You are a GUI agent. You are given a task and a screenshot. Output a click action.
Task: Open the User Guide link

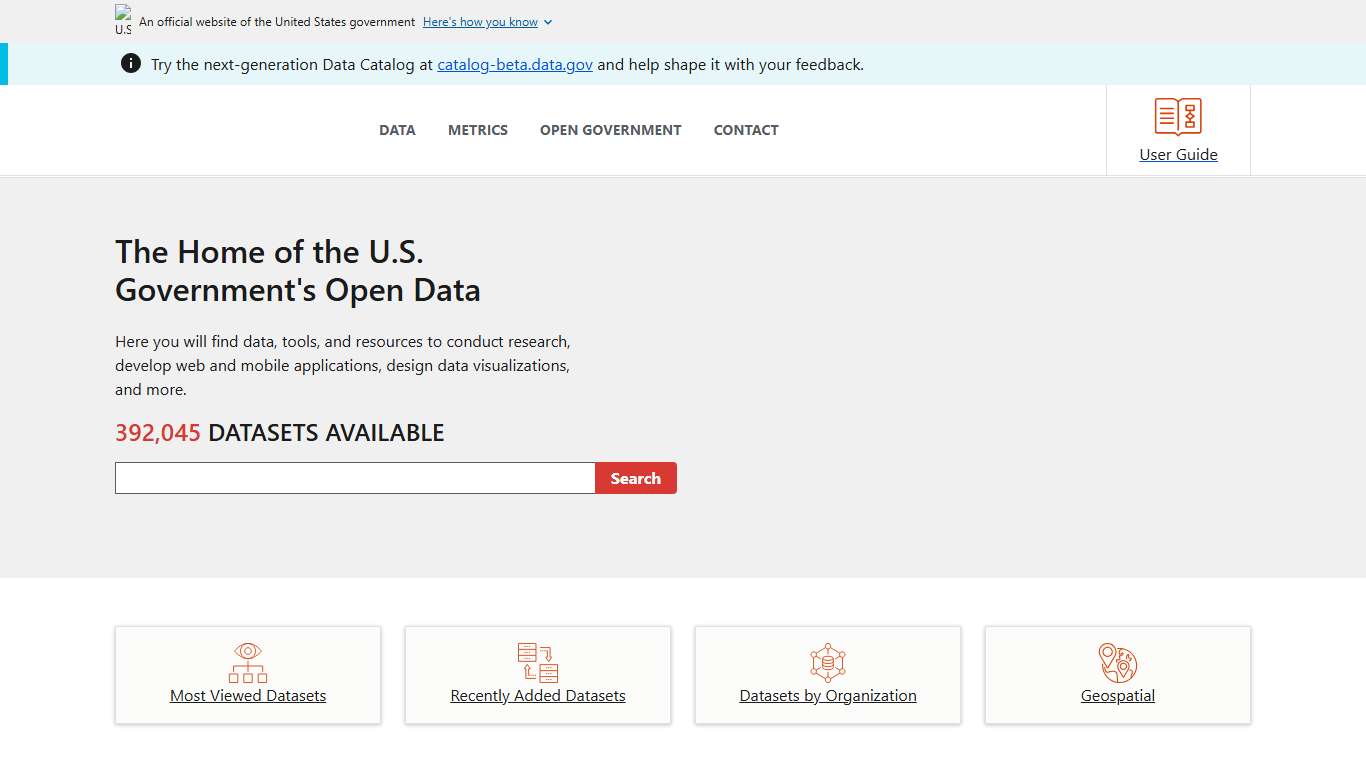click(x=1178, y=154)
